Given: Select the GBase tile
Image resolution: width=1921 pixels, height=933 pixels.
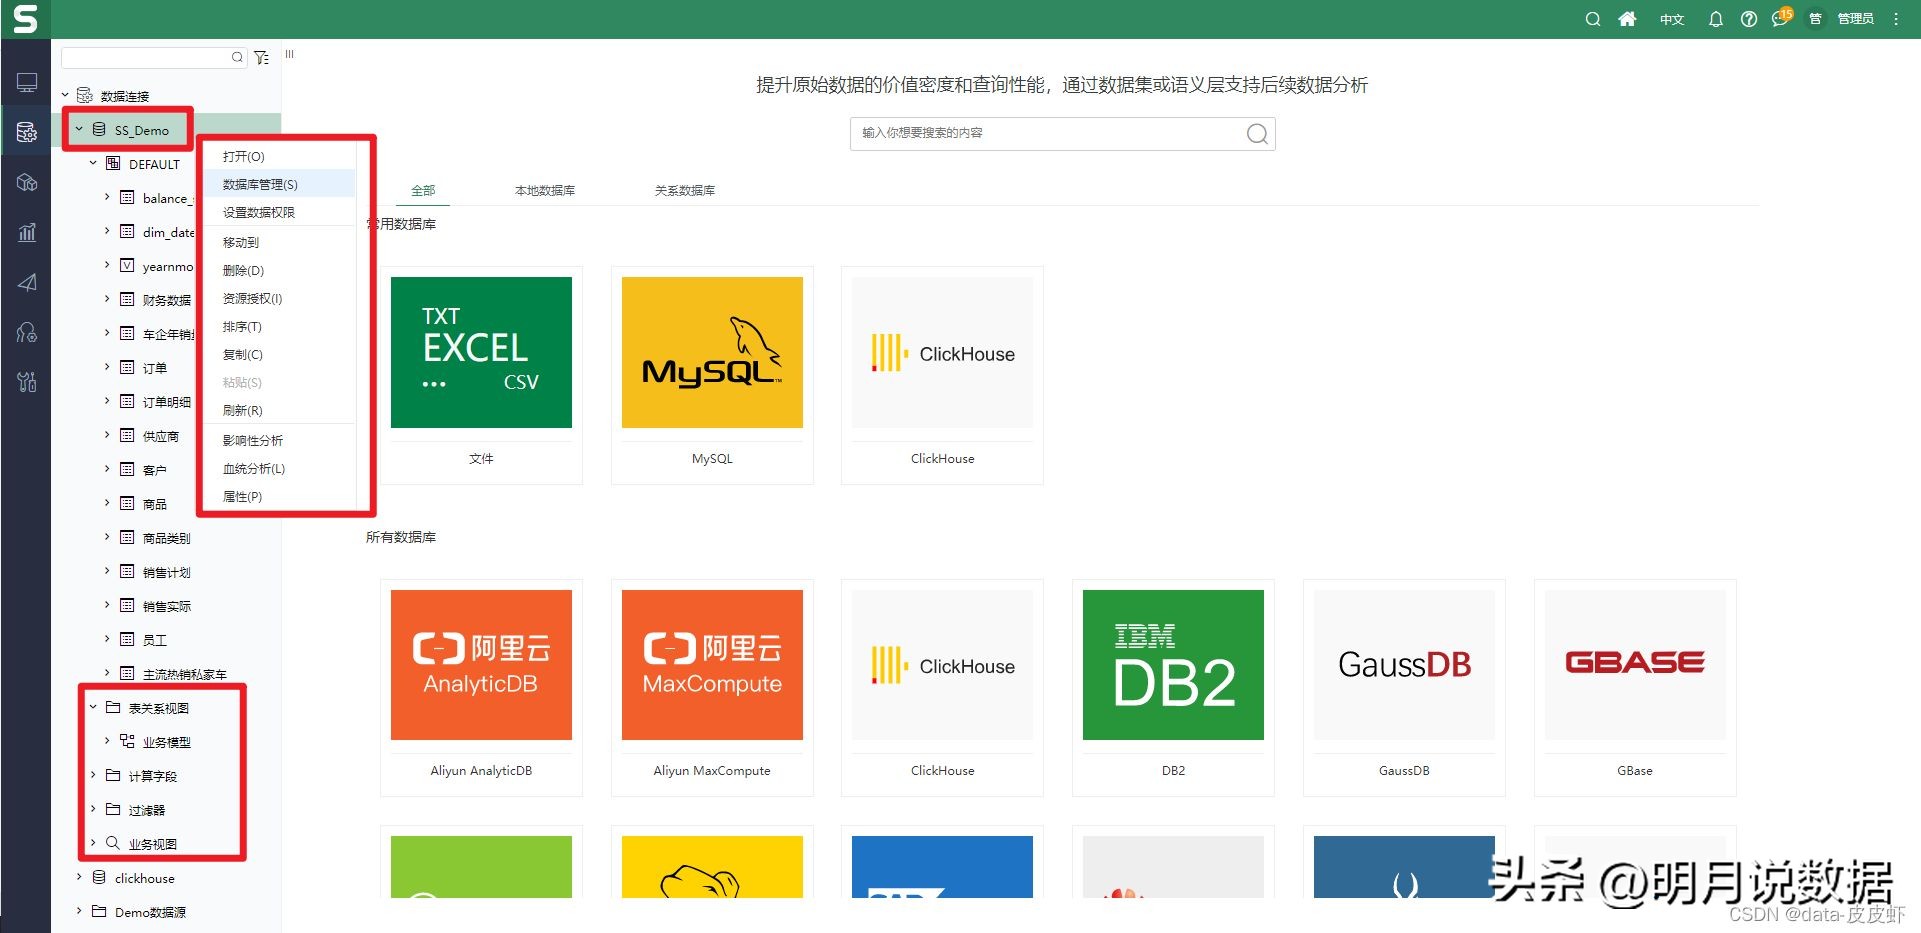Looking at the screenshot, I should (x=1635, y=687).
